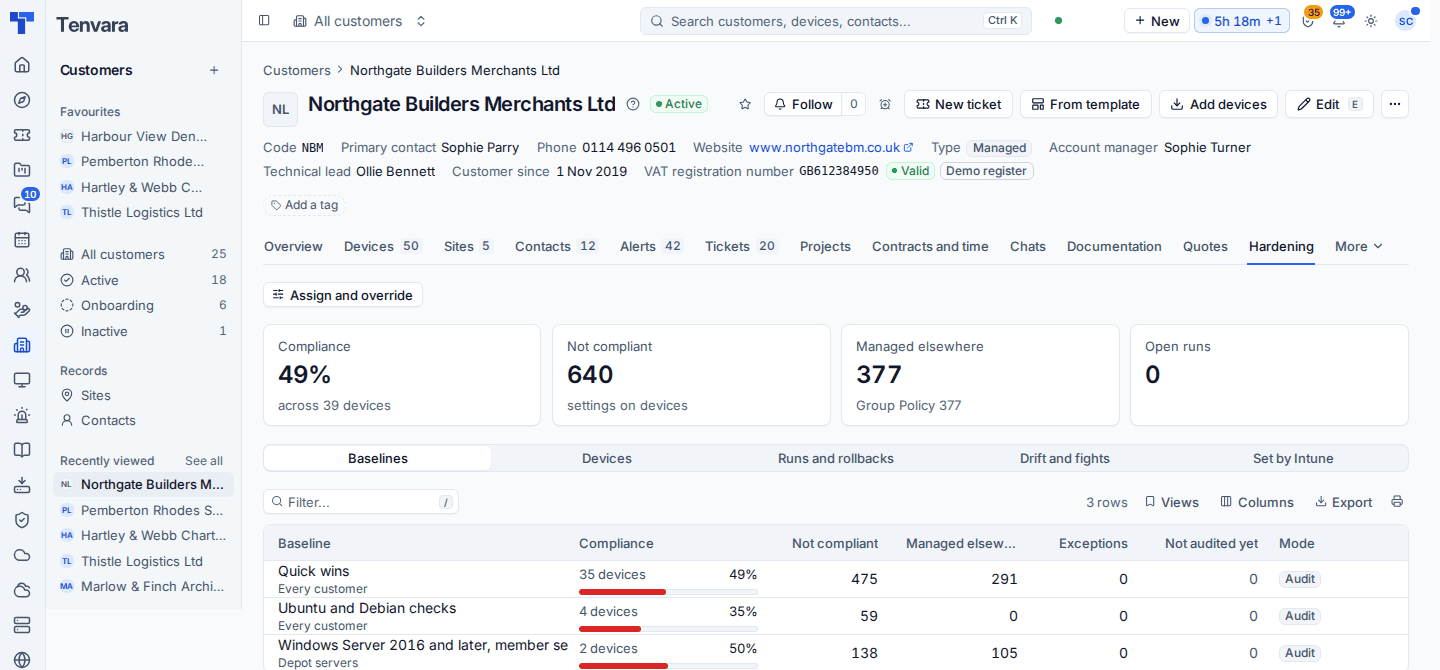This screenshot has width=1440, height=670.
Task: Go to the Alerts 42 tab
Action: pos(651,246)
